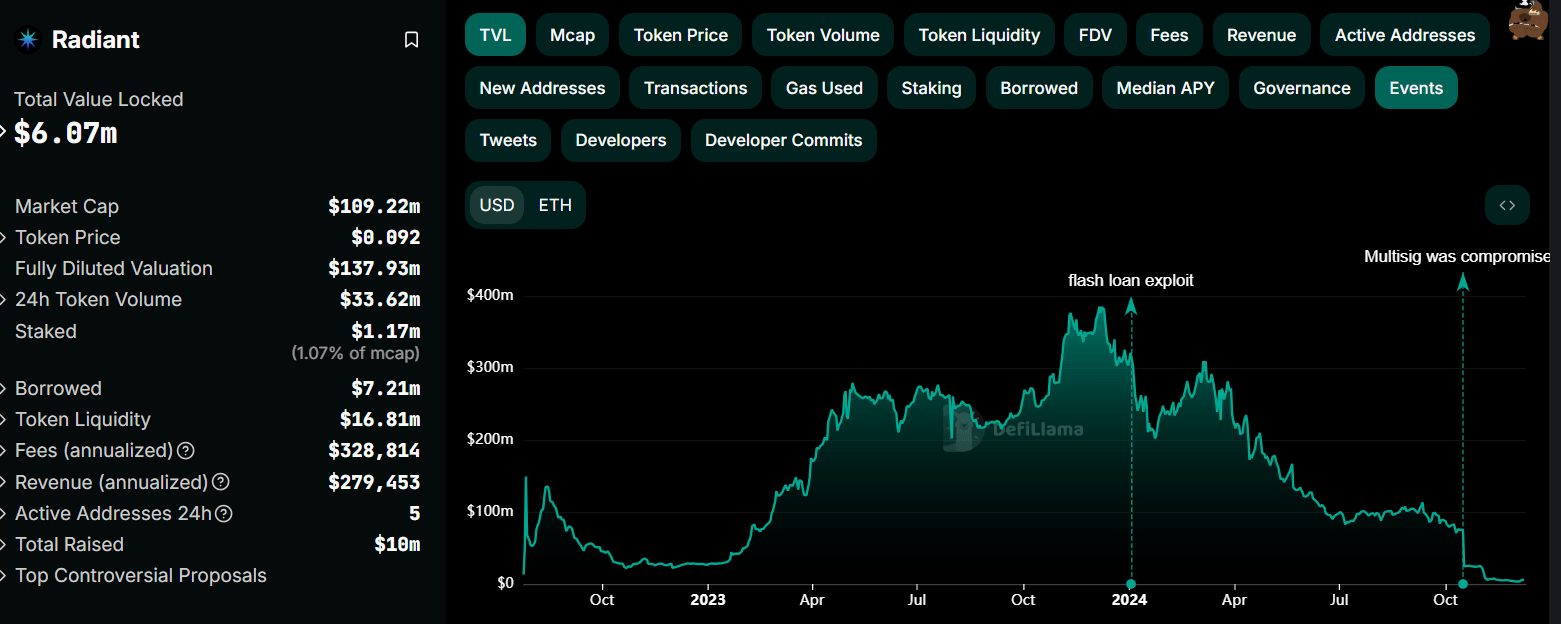This screenshot has width=1561, height=624.
Task: Enable the Developer Commits chart metric
Action: tap(784, 140)
